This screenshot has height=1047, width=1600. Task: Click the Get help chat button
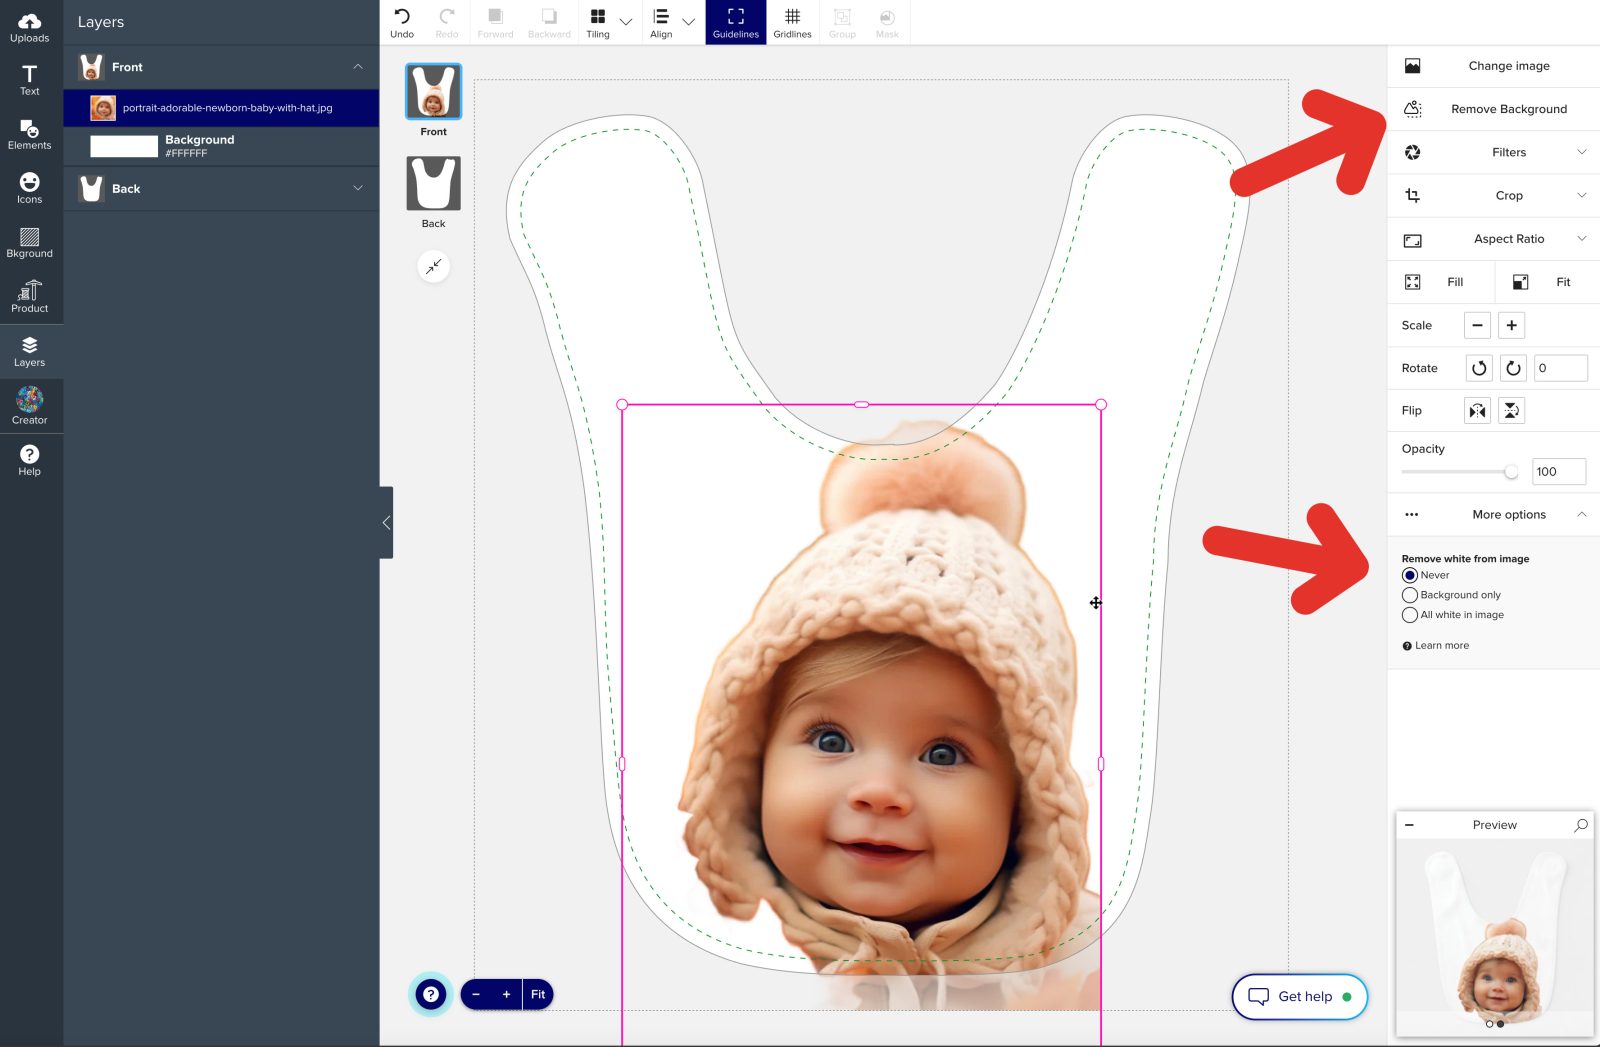pyautogui.click(x=1300, y=996)
